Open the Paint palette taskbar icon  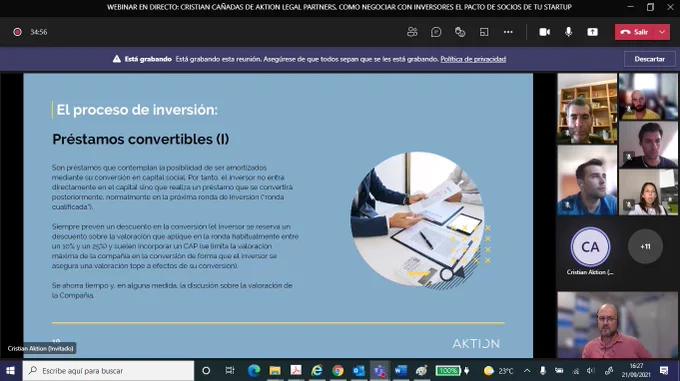pyautogui.click(x=422, y=371)
